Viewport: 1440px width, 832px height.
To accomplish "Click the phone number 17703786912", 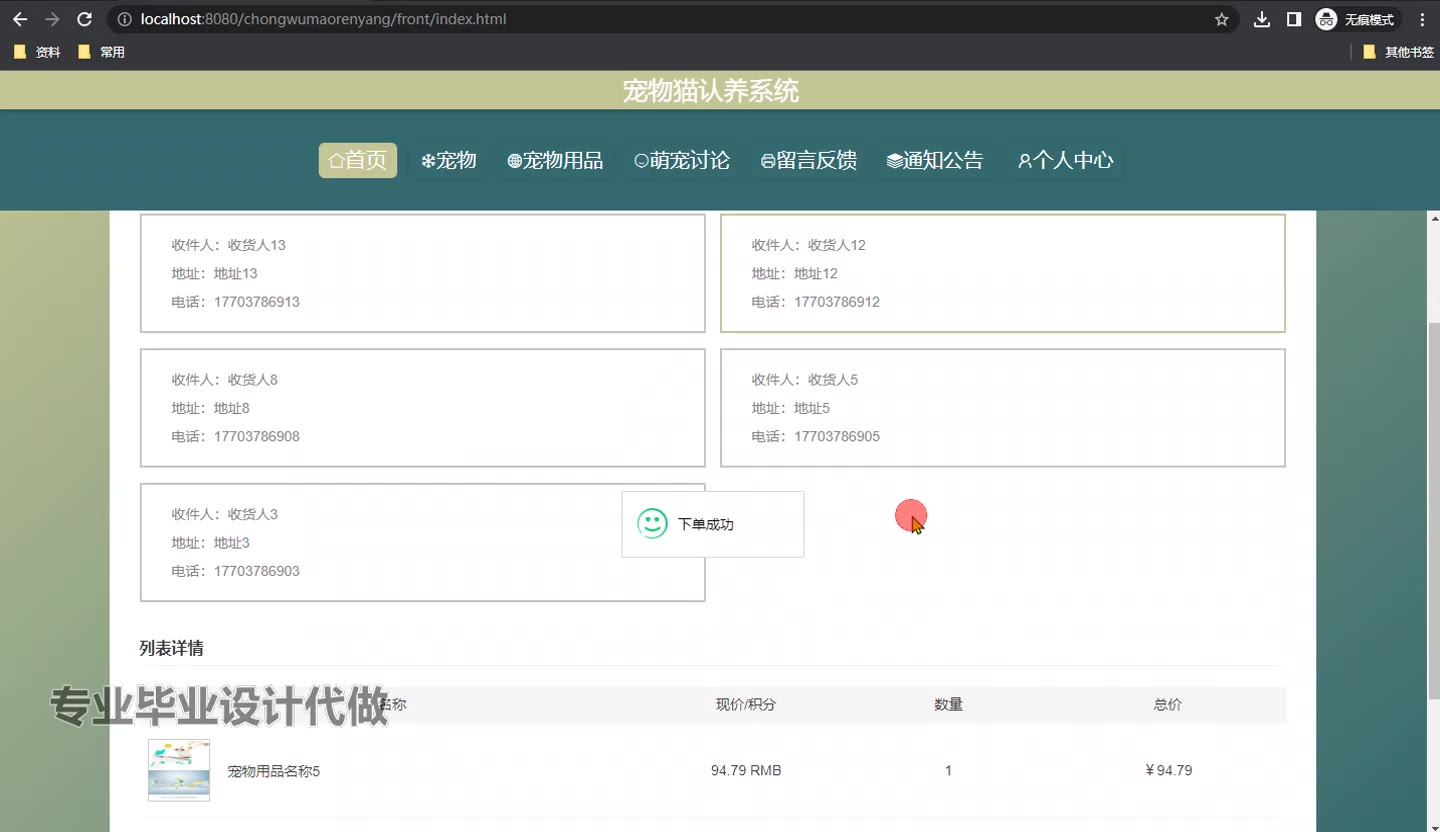I will (837, 302).
